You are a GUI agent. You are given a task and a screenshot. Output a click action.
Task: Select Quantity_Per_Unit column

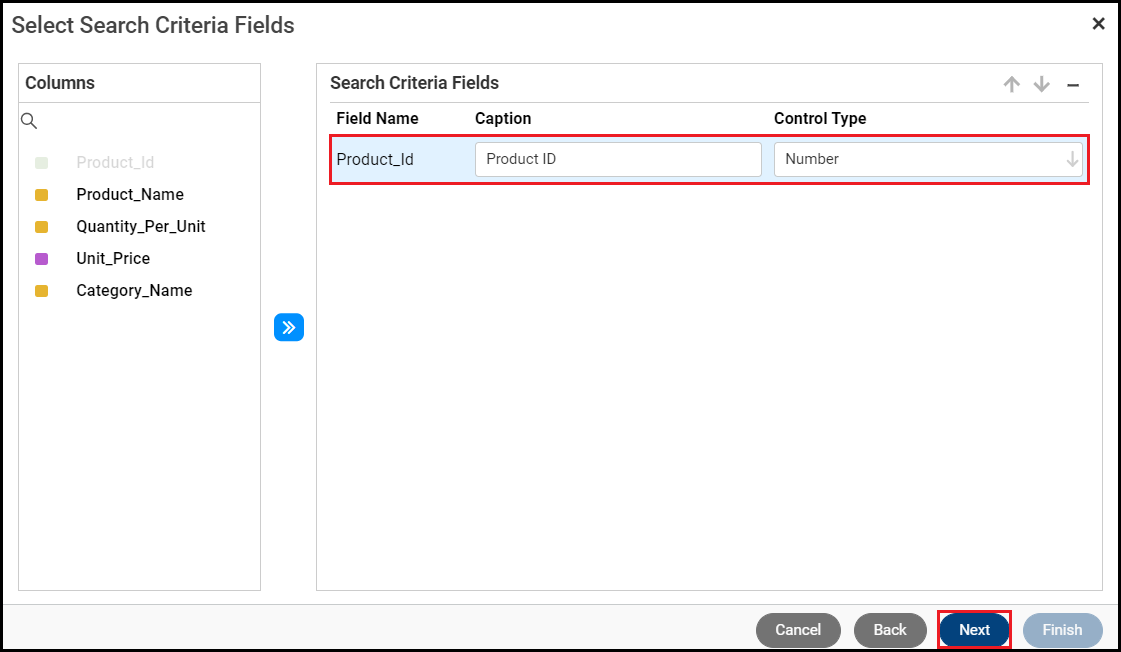[x=141, y=226]
